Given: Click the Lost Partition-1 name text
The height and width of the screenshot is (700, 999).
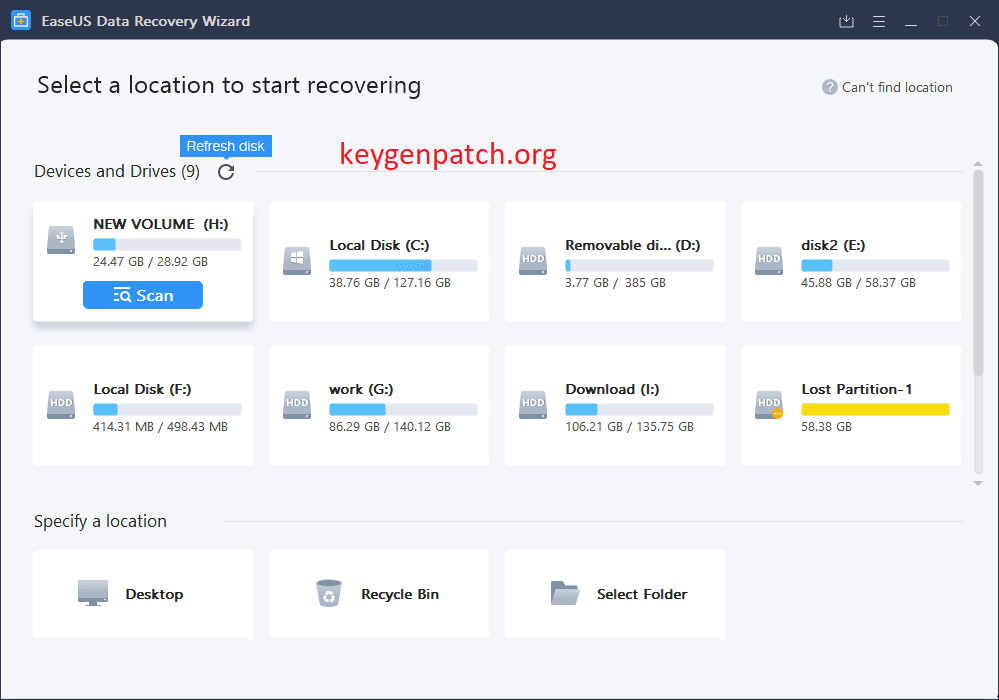Looking at the screenshot, I should pos(856,389).
